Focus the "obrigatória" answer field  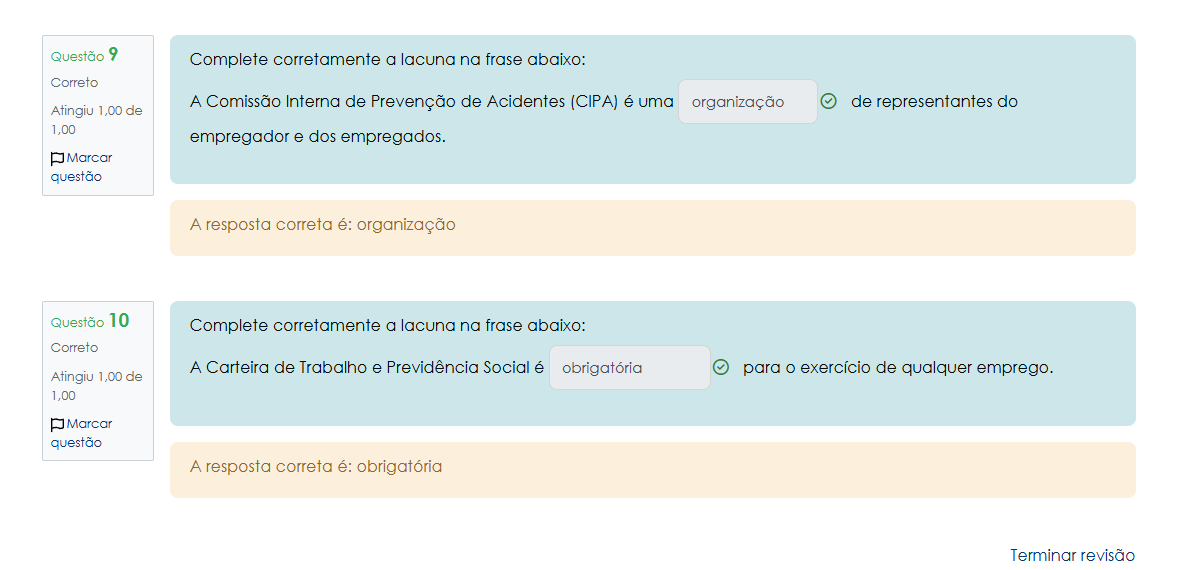coord(629,368)
